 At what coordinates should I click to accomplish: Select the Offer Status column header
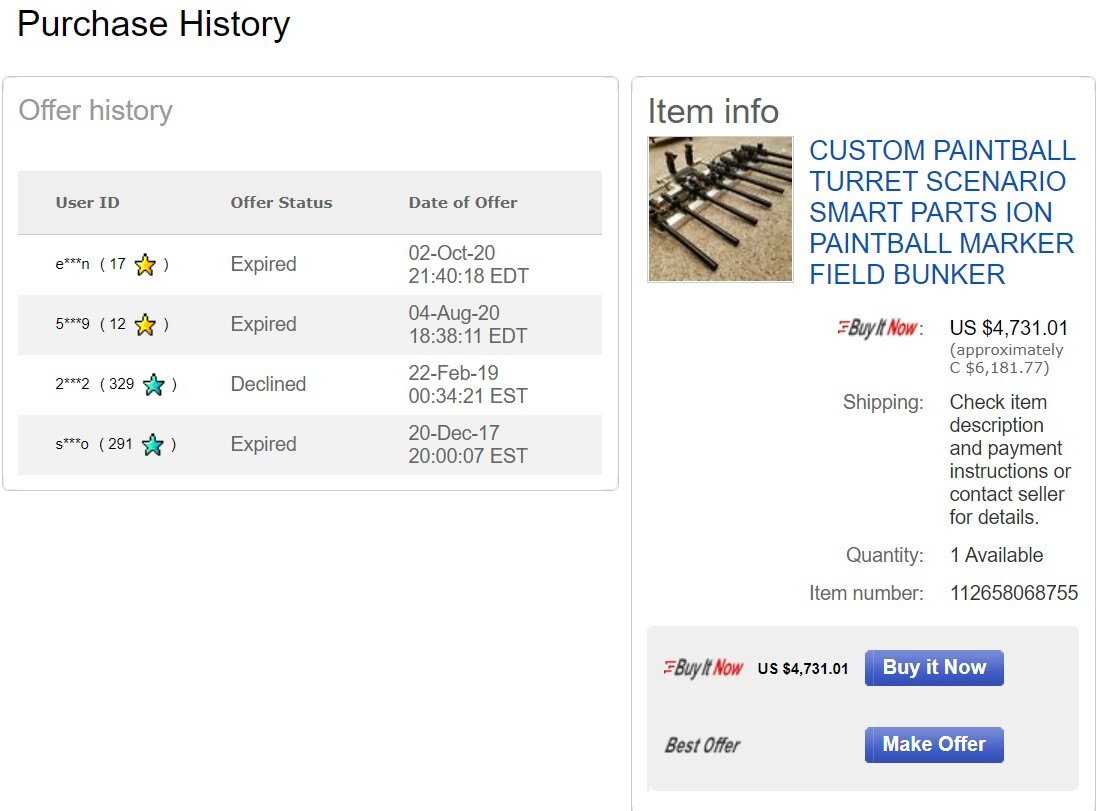tap(281, 202)
